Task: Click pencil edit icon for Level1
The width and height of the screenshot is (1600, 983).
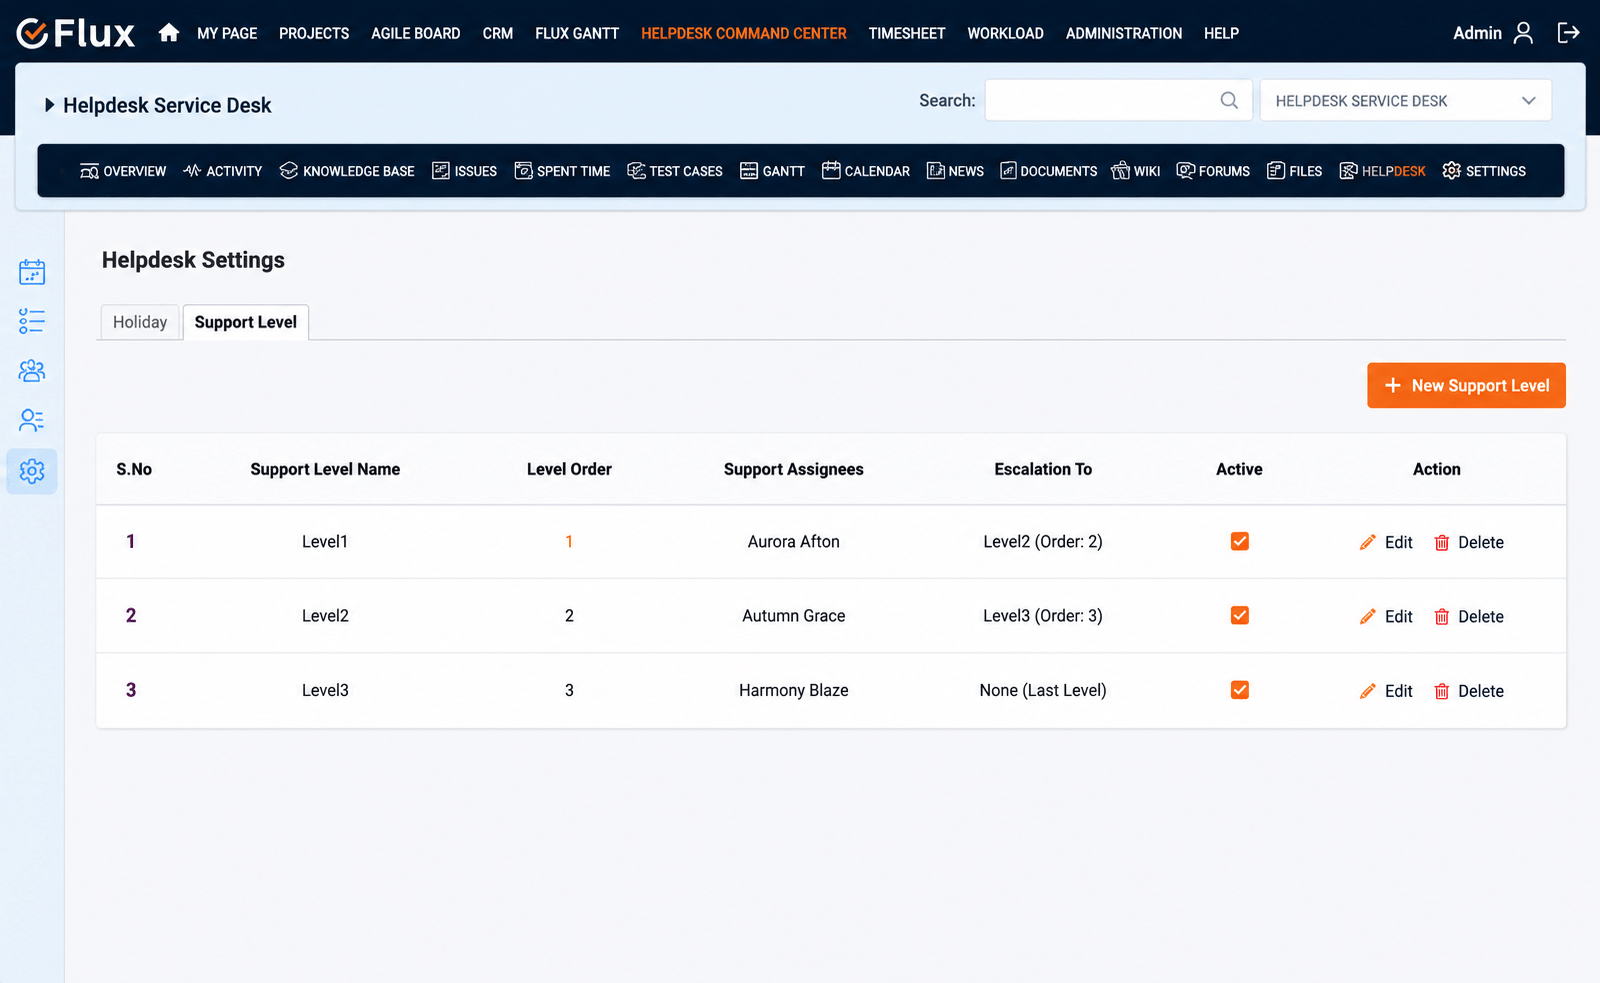Action: click(x=1368, y=542)
